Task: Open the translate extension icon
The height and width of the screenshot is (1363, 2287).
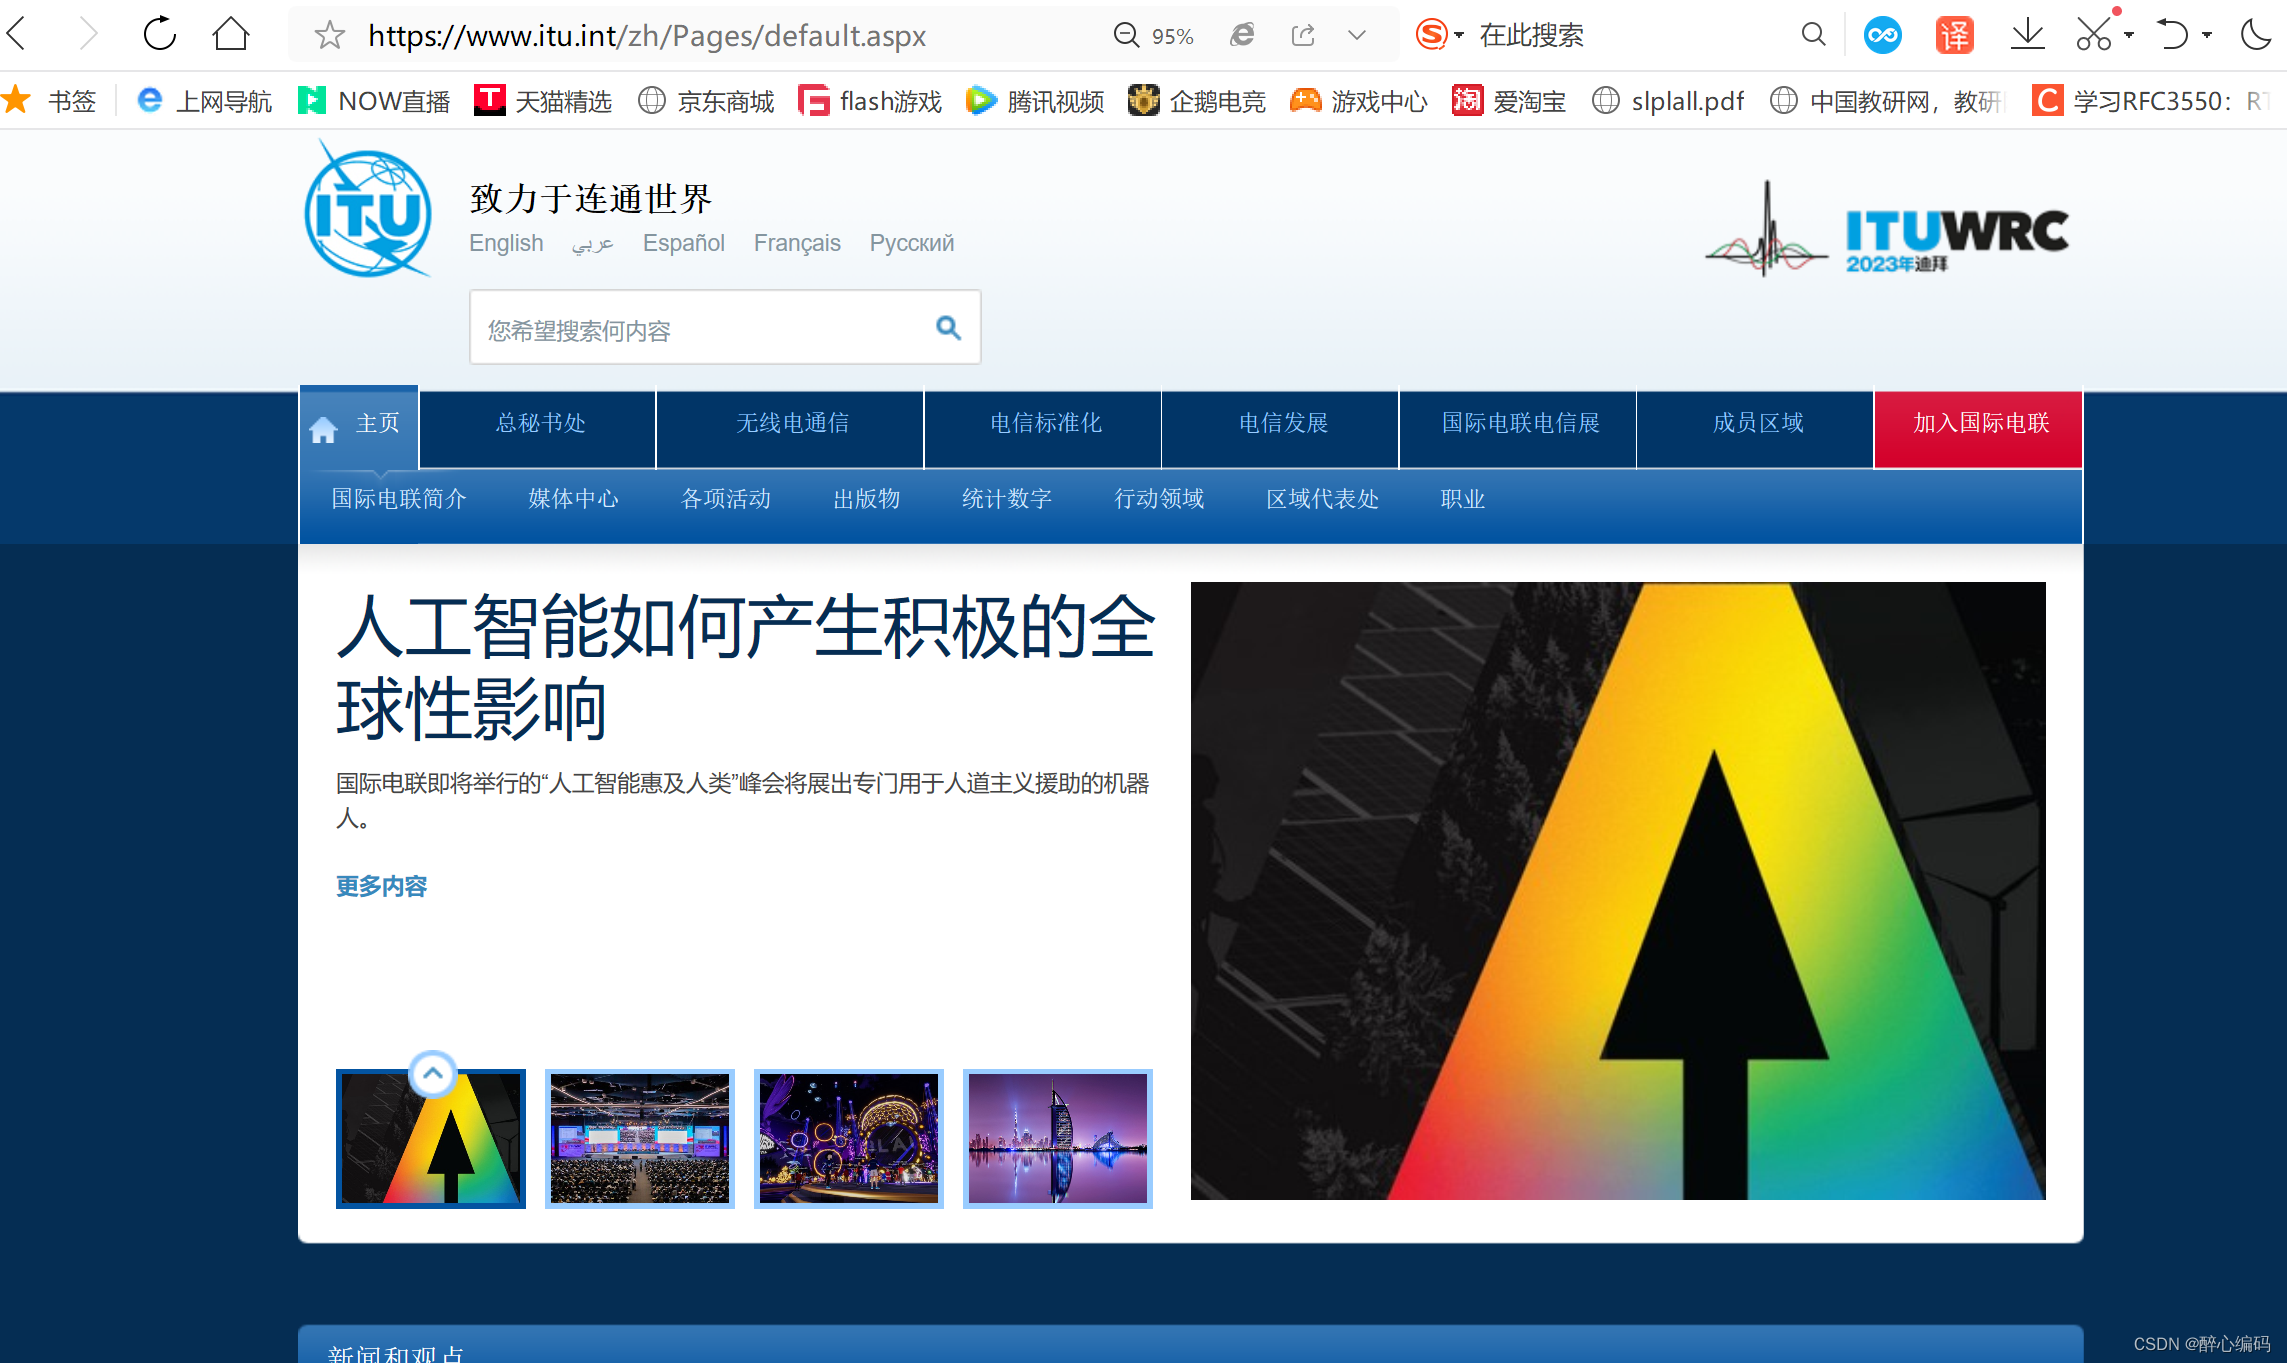Action: point(1953,35)
